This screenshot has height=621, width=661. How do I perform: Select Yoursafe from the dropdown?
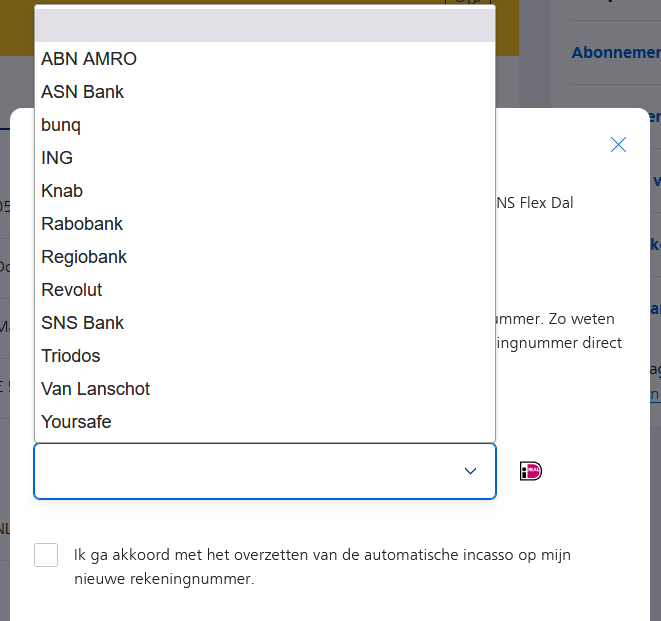(x=76, y=422)
